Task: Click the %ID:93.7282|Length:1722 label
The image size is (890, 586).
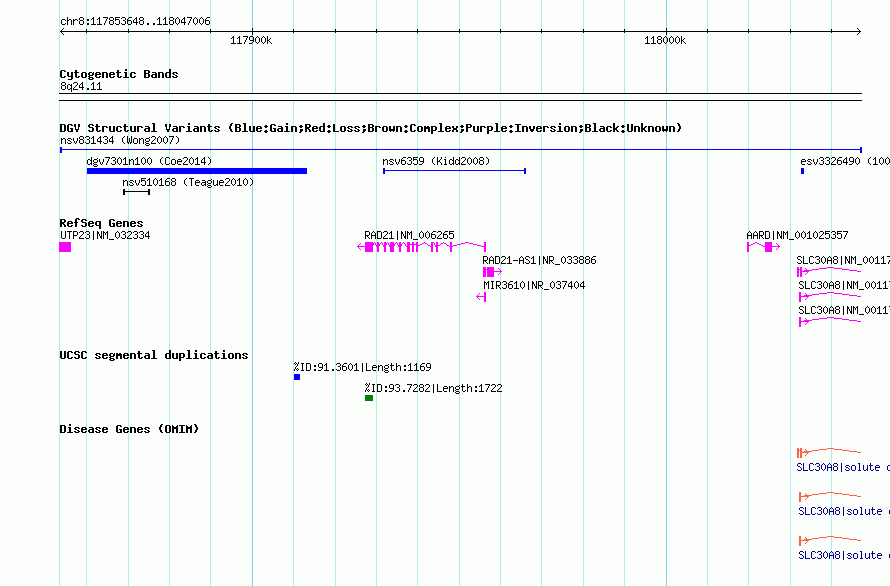Action: point(433,388)
